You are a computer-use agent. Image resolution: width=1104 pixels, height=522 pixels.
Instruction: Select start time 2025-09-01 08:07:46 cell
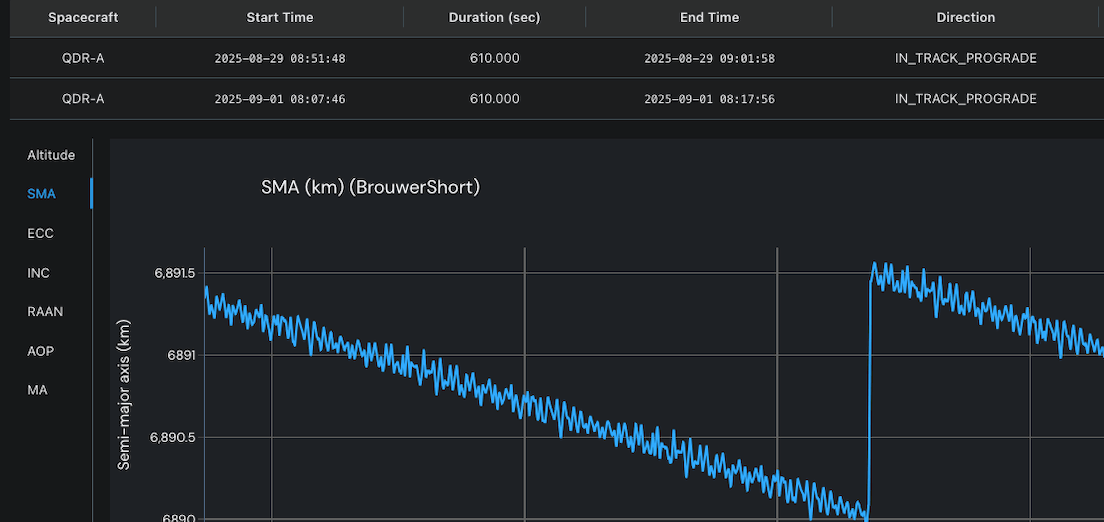pos(280,99)
